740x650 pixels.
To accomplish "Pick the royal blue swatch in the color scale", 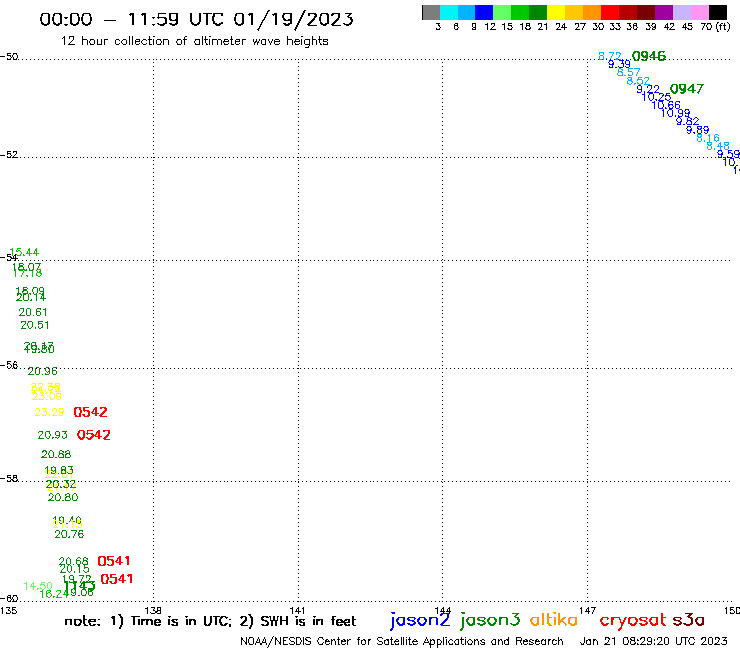I will click(x=484, y=12).
